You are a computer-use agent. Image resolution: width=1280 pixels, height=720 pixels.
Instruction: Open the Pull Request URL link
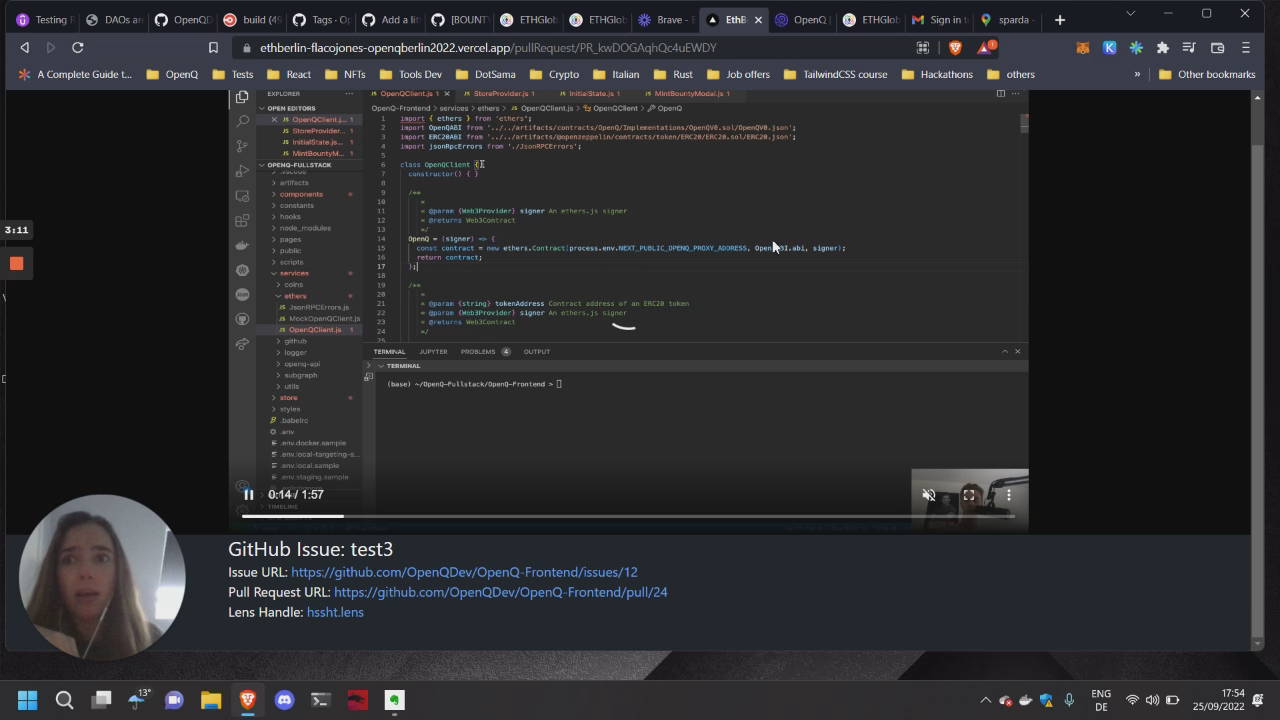[x=500, y=592]
